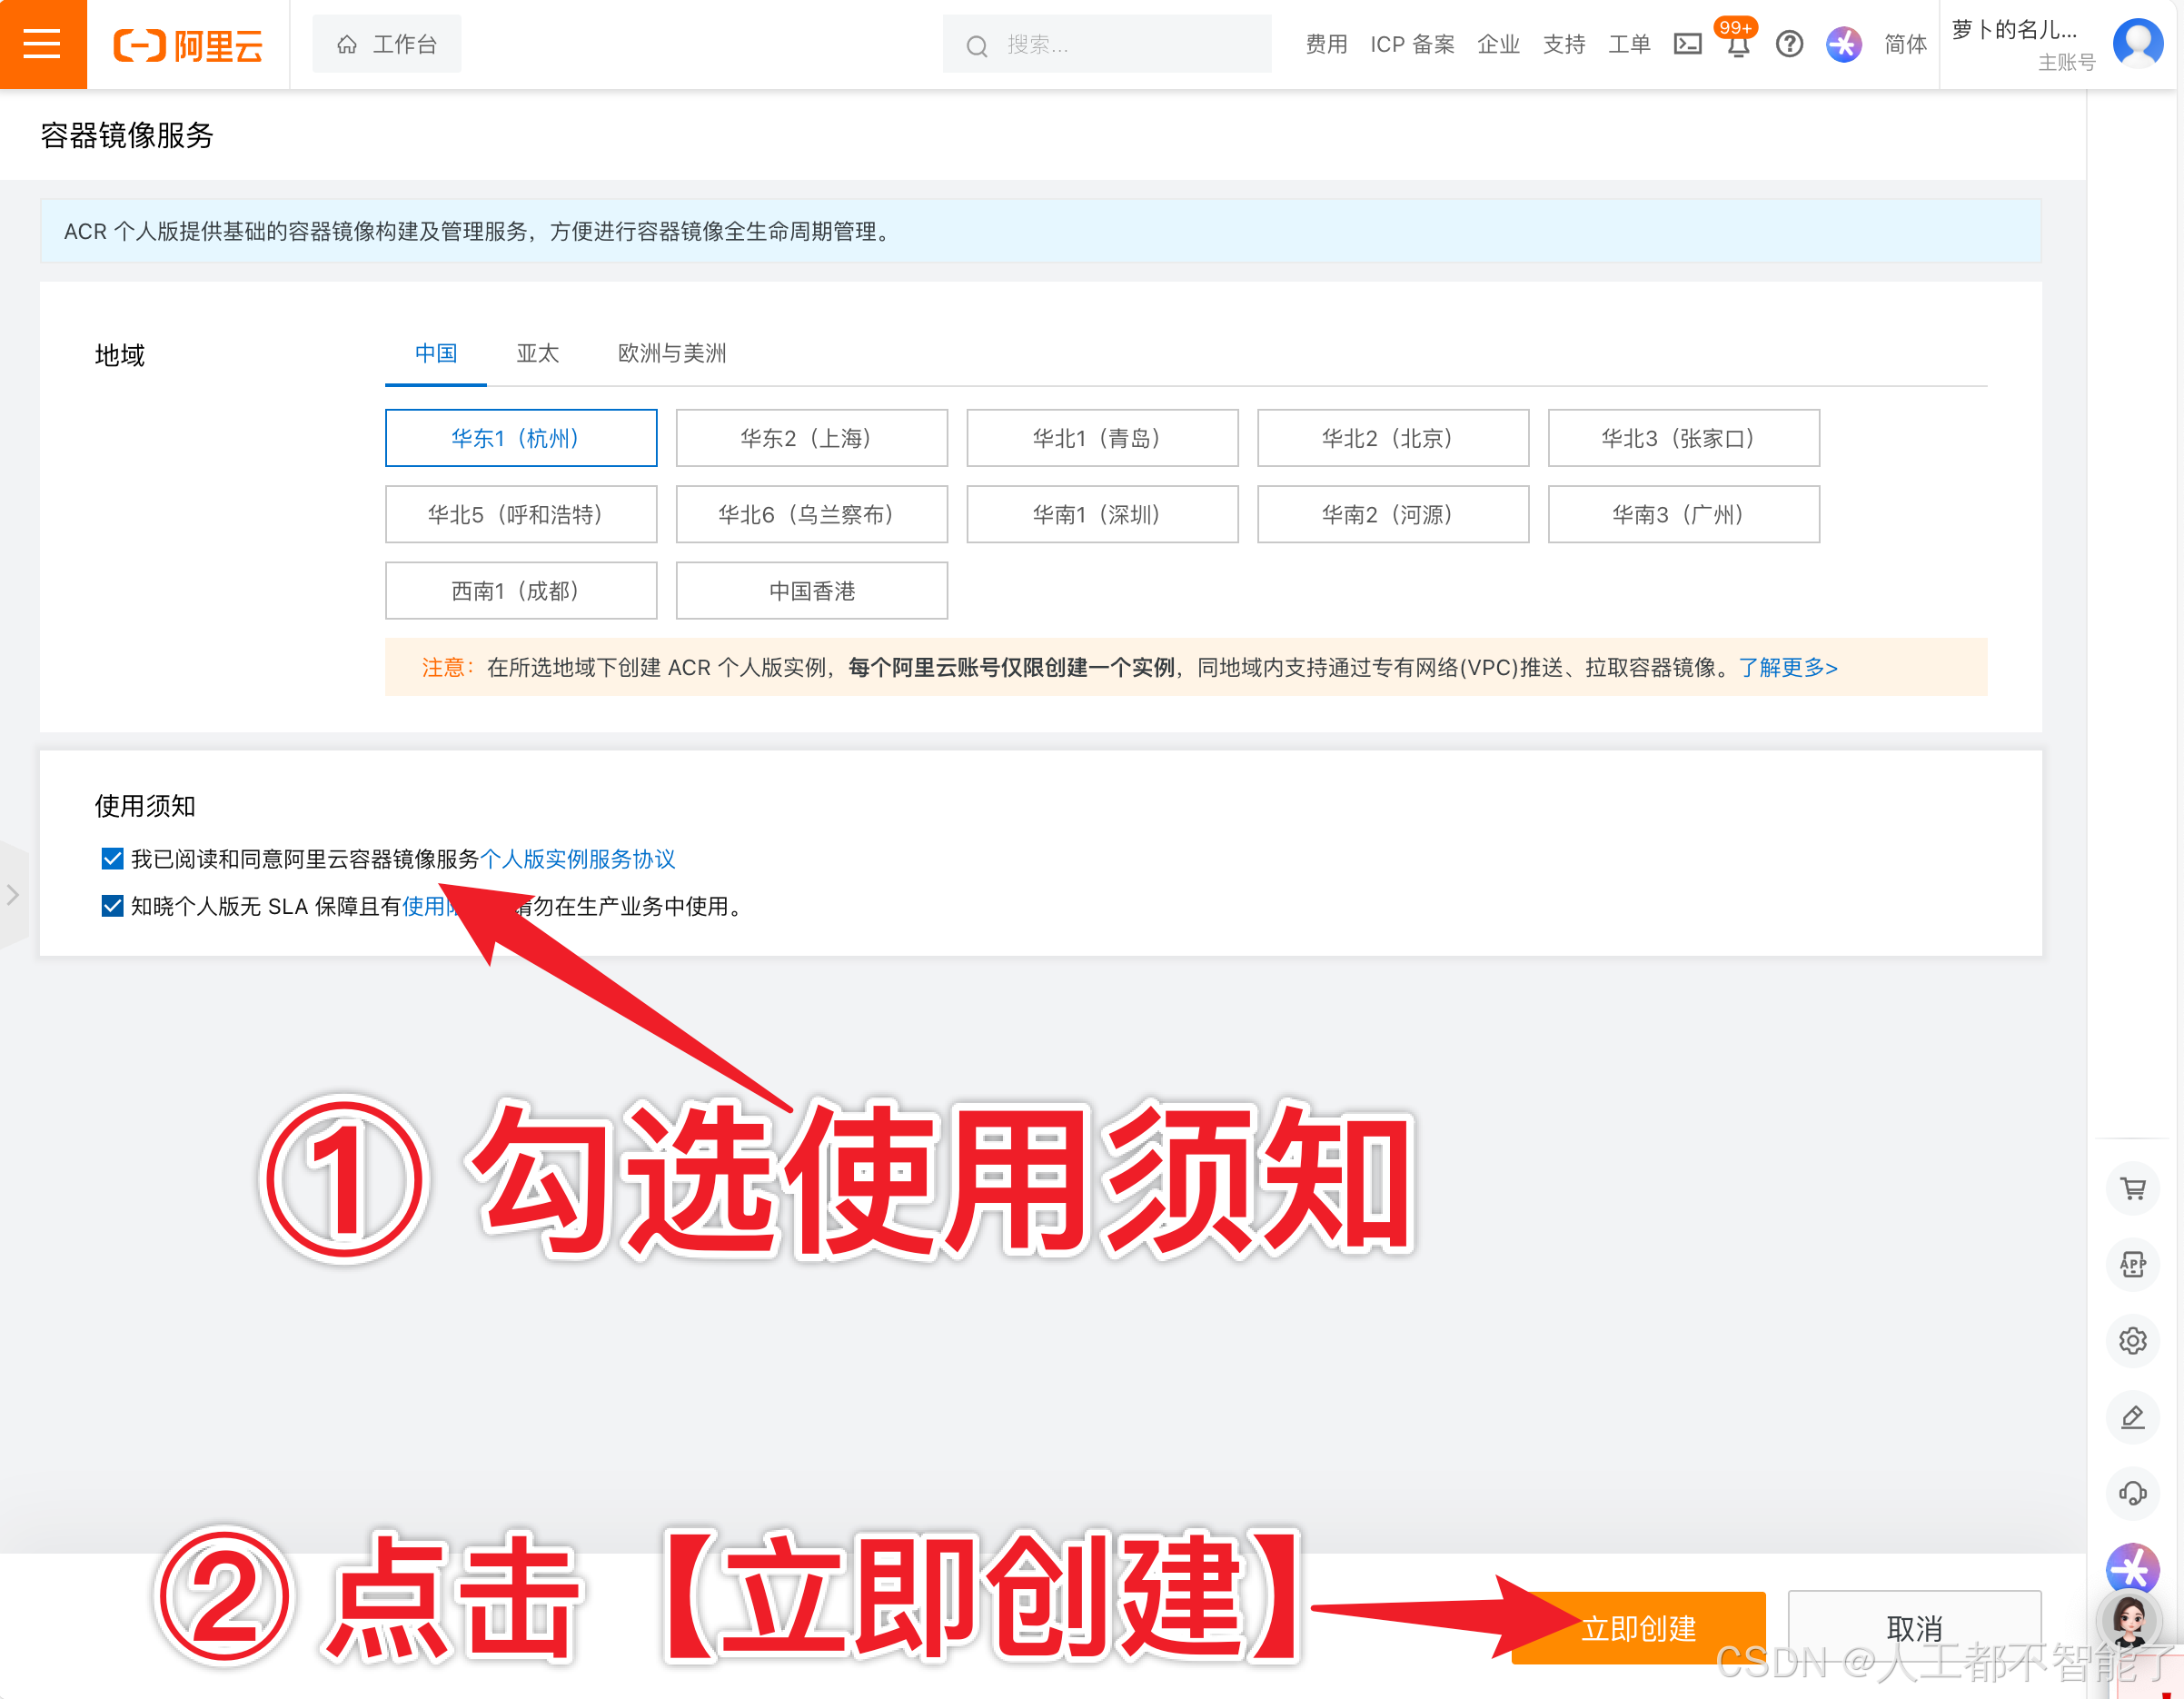Open the APP download sidebar icon
Screen dimensions: 2184x1699
[x=2133, y=1264]
